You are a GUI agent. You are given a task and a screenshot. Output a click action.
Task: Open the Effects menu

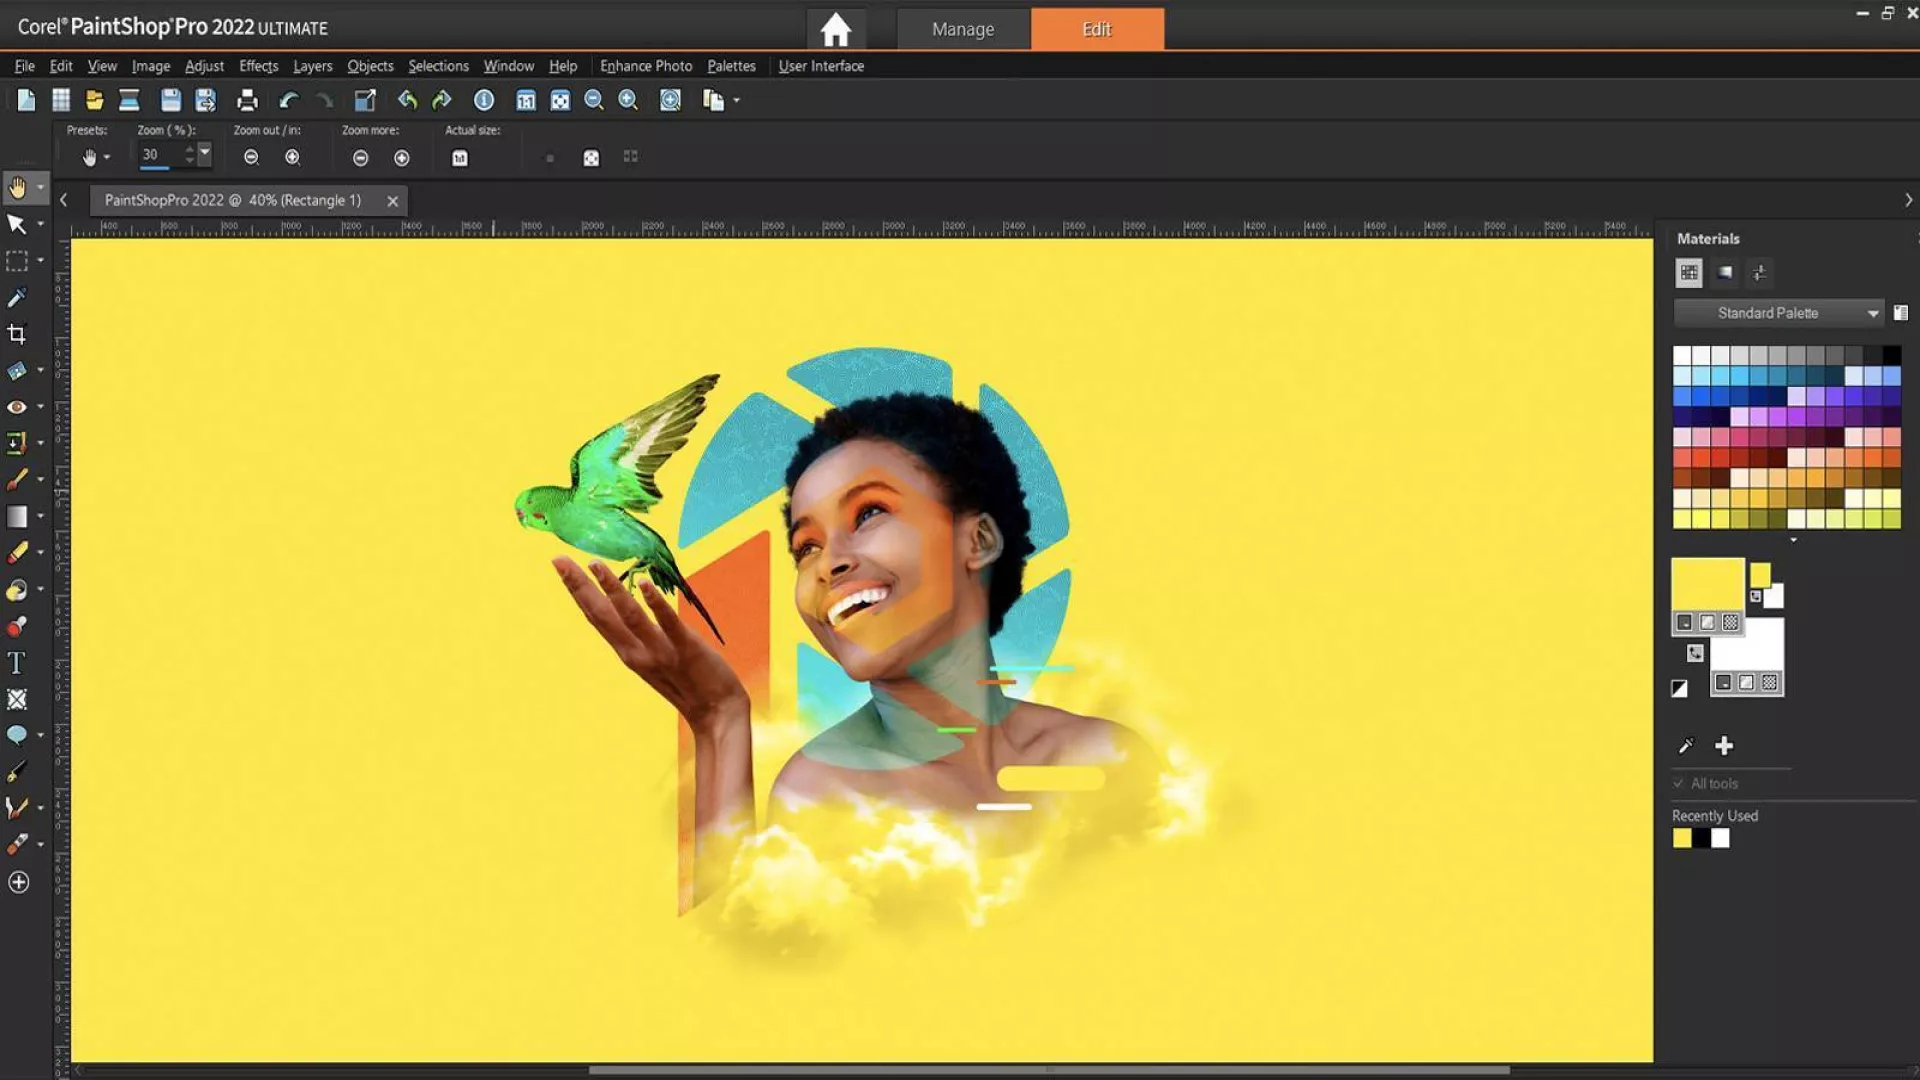(x=258, y=66)
